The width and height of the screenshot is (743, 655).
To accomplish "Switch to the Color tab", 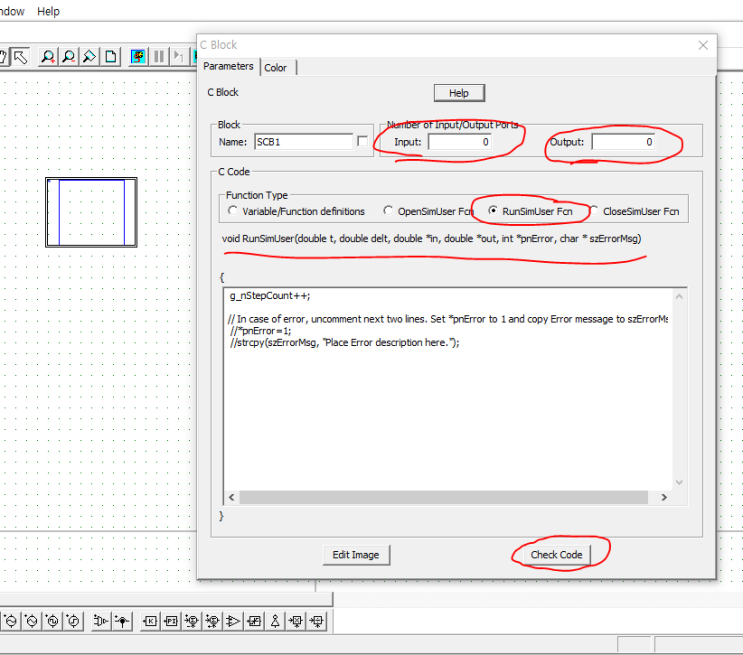I will click(276, 68).
